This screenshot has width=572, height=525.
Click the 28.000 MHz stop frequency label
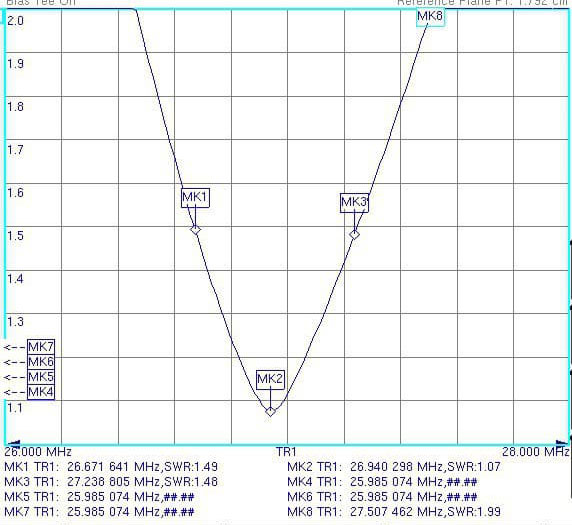[536, 452]
